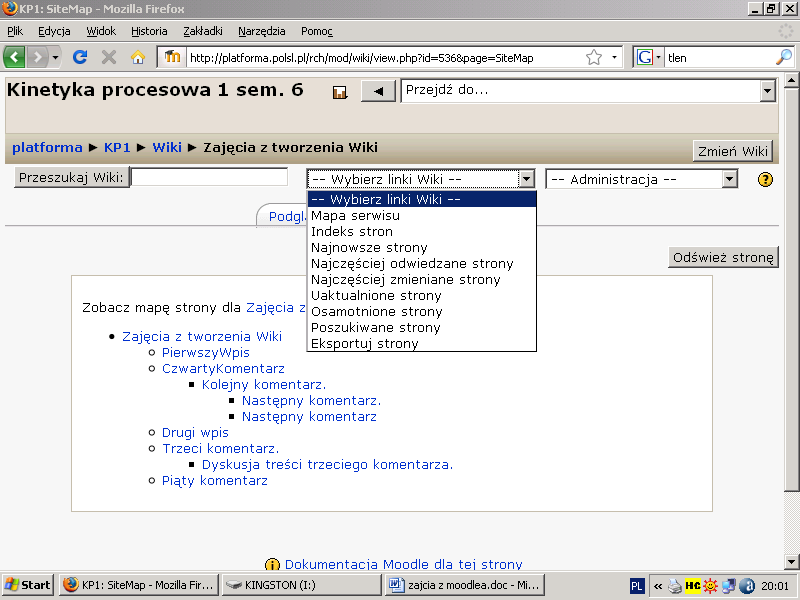This screenshot has width=800, height=600.
Task: Select 'Uaktualnione strony' option
Action: 421,295
